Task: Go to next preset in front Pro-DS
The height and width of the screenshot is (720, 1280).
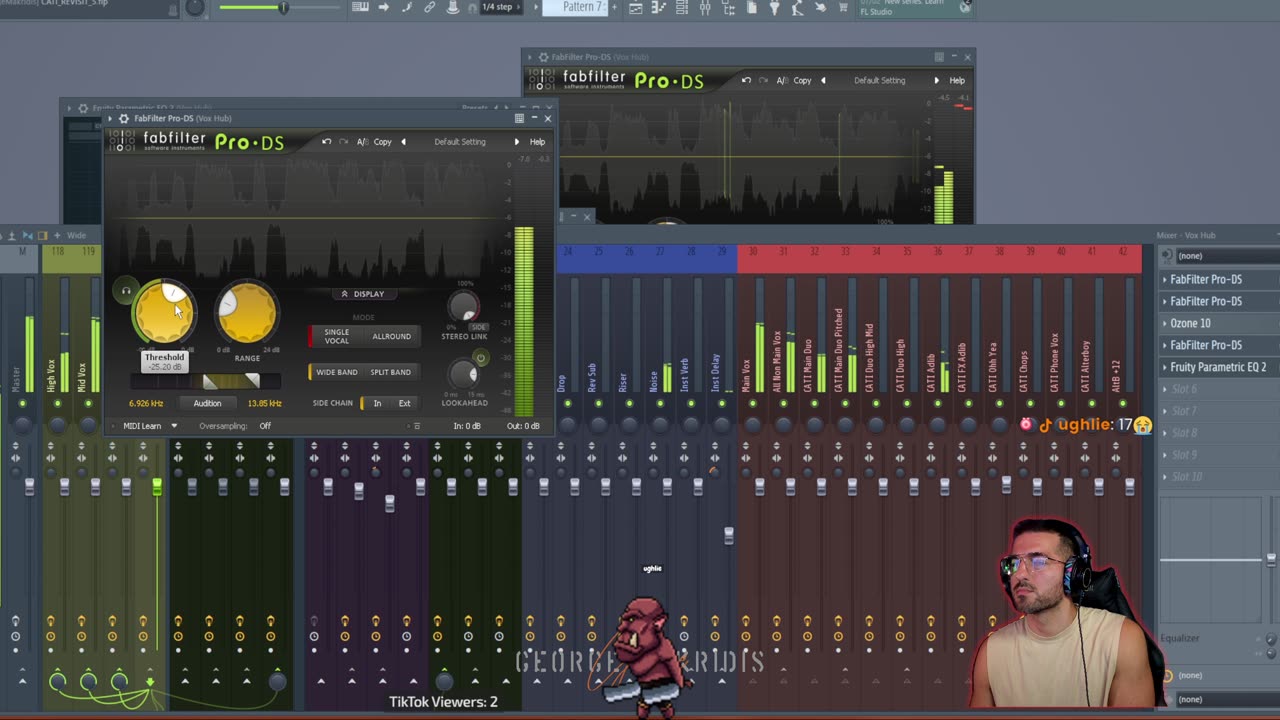Action: [517, 142]
